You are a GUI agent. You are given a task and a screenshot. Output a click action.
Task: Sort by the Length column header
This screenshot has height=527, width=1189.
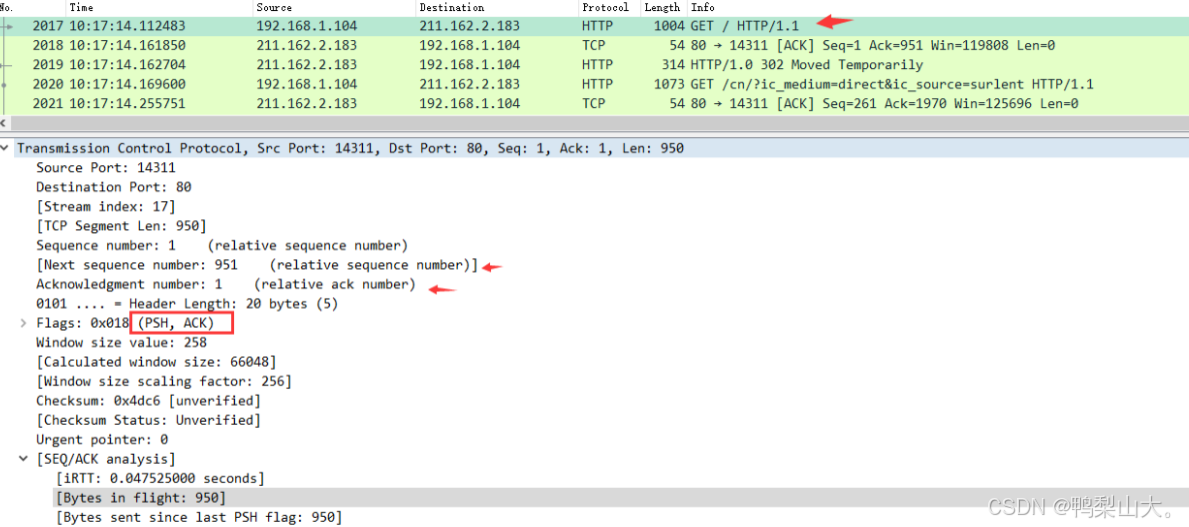(664, 8)
